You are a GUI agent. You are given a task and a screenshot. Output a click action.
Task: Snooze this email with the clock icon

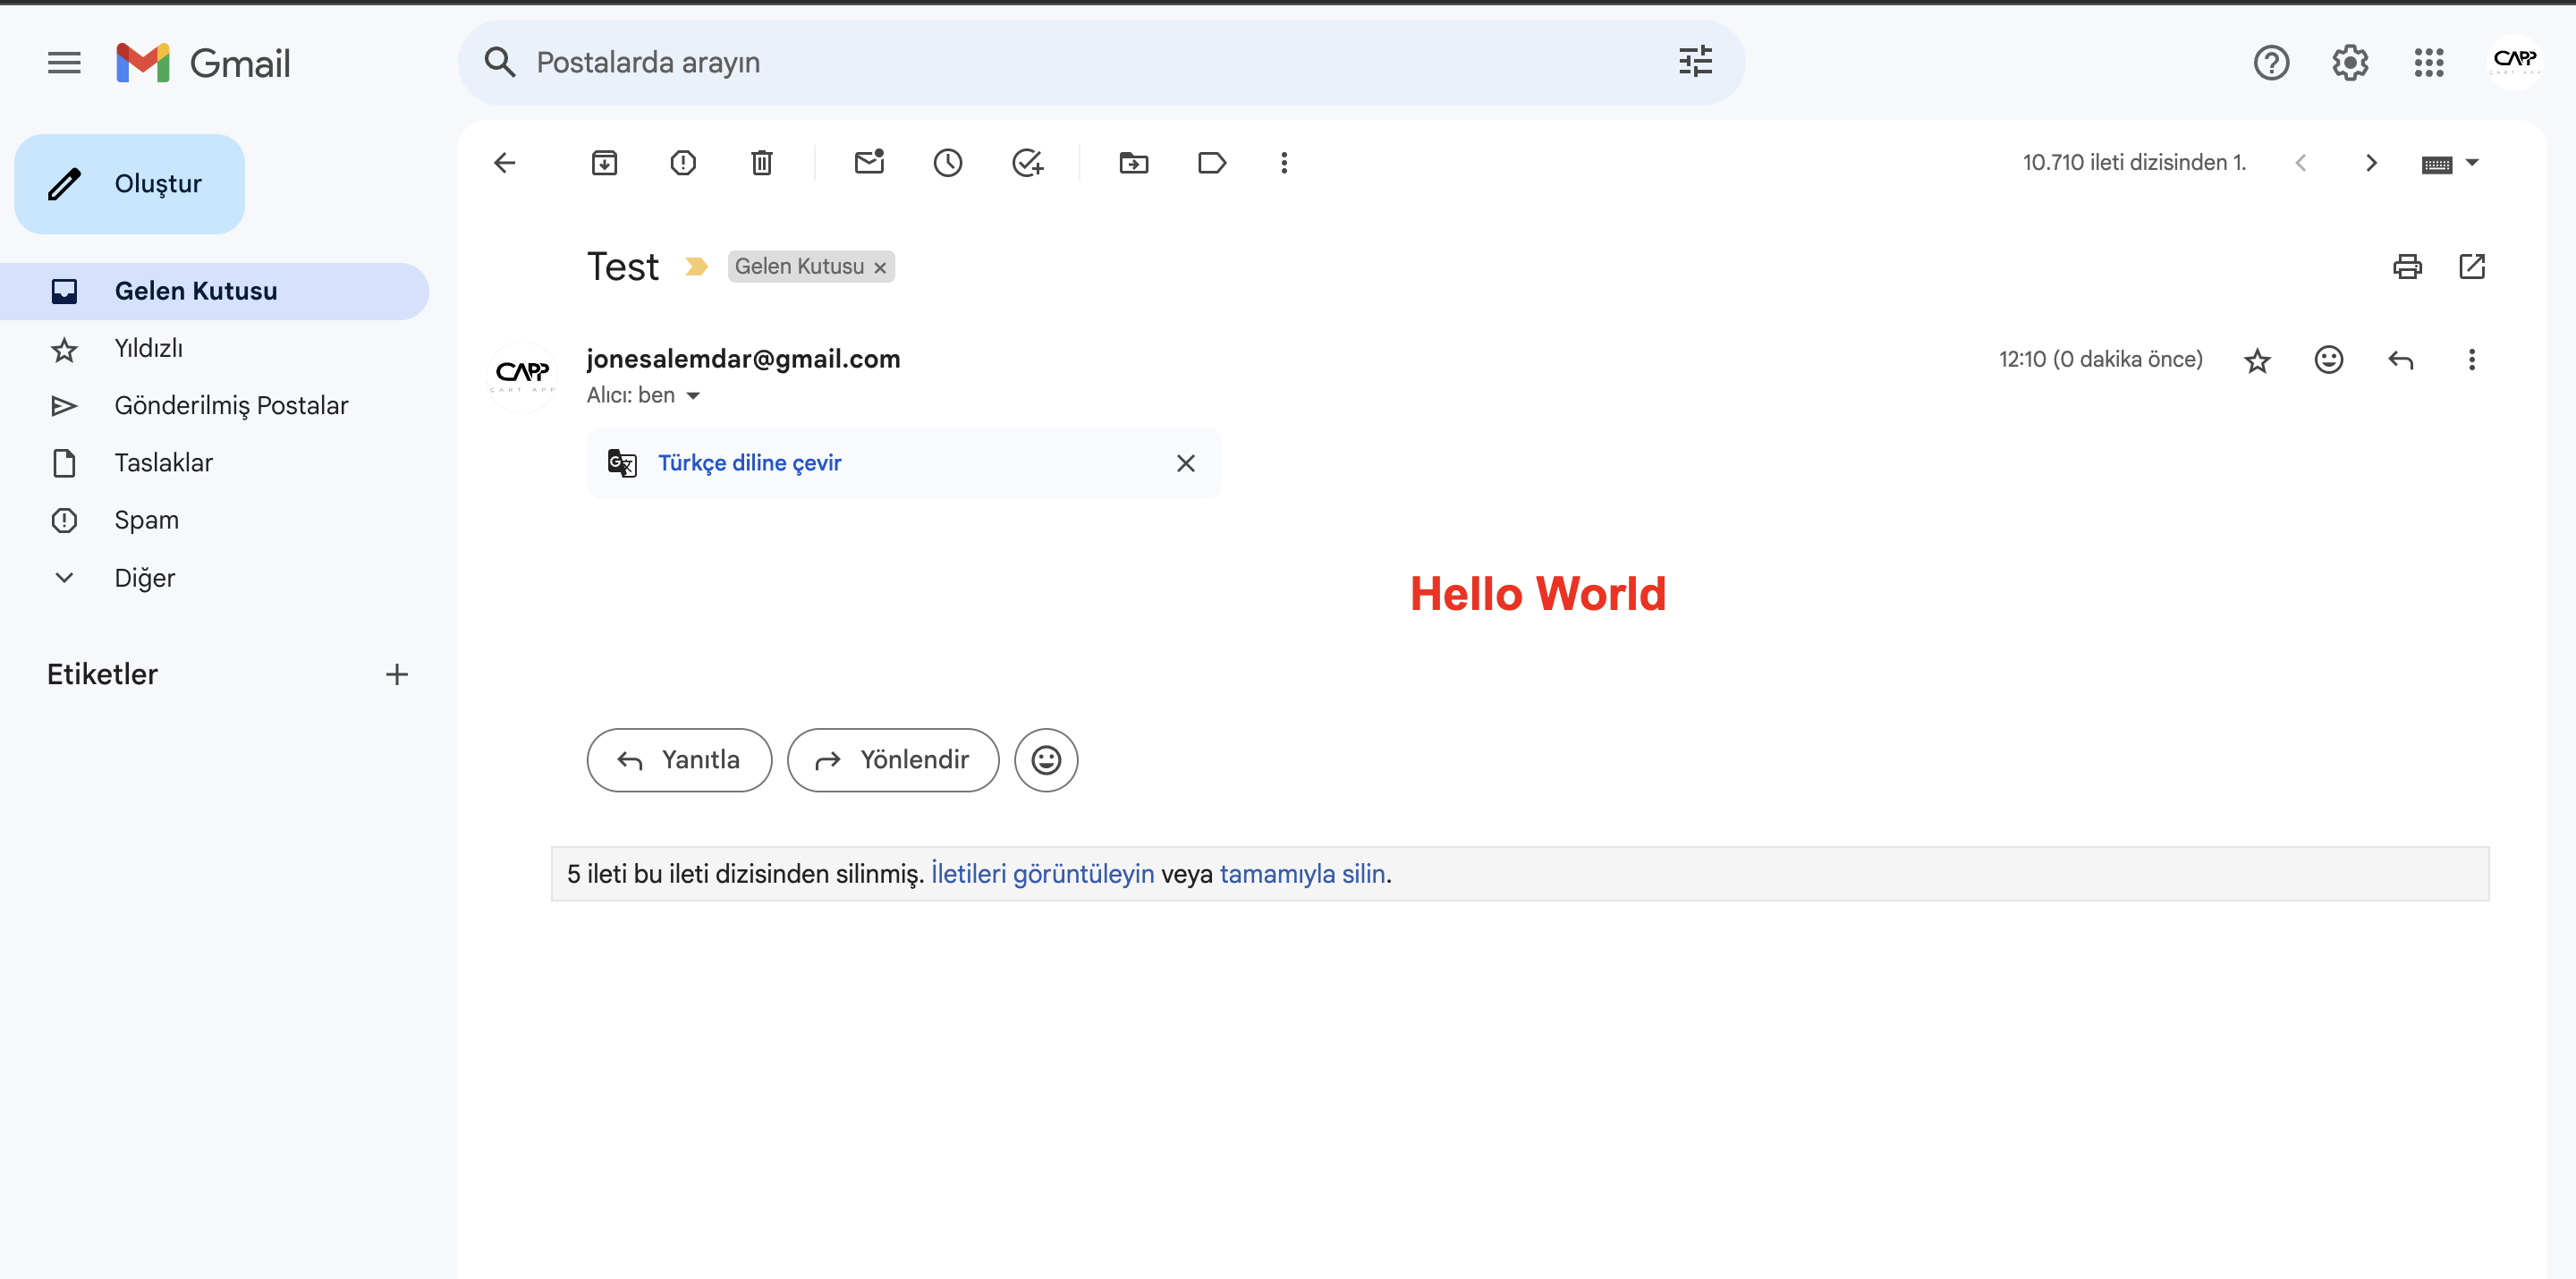(948, 163)
